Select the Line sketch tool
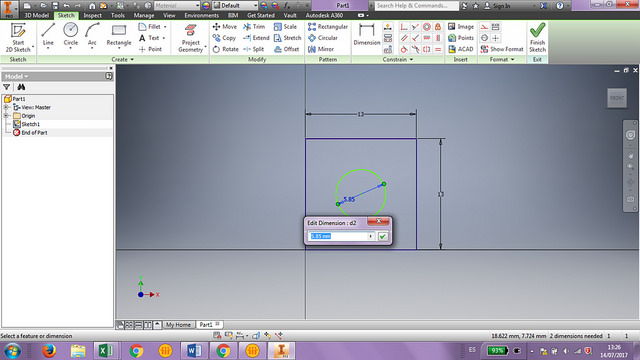 (x=48, y=35)
